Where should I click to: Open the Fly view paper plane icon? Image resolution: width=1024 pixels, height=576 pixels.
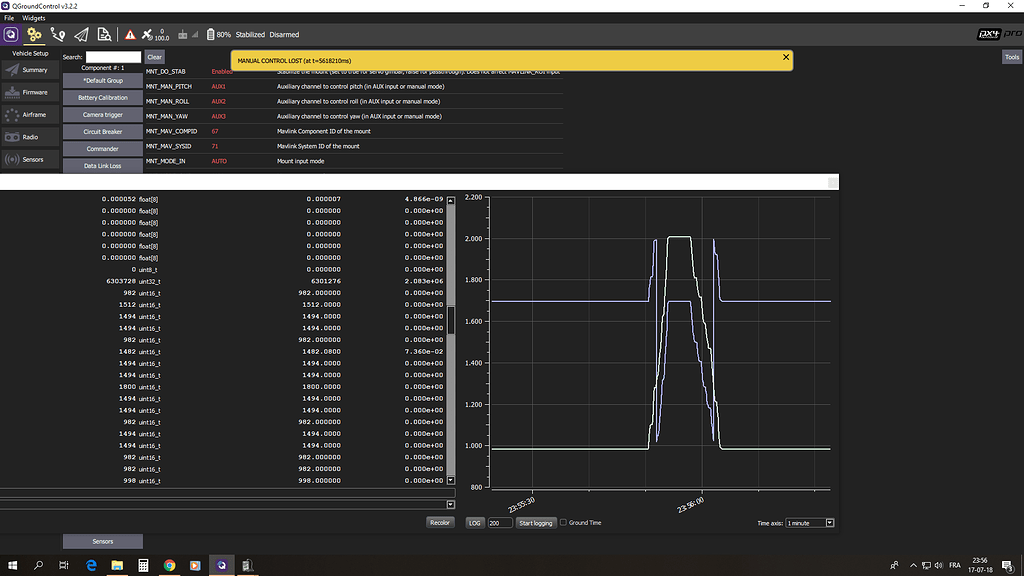(81, 34)
